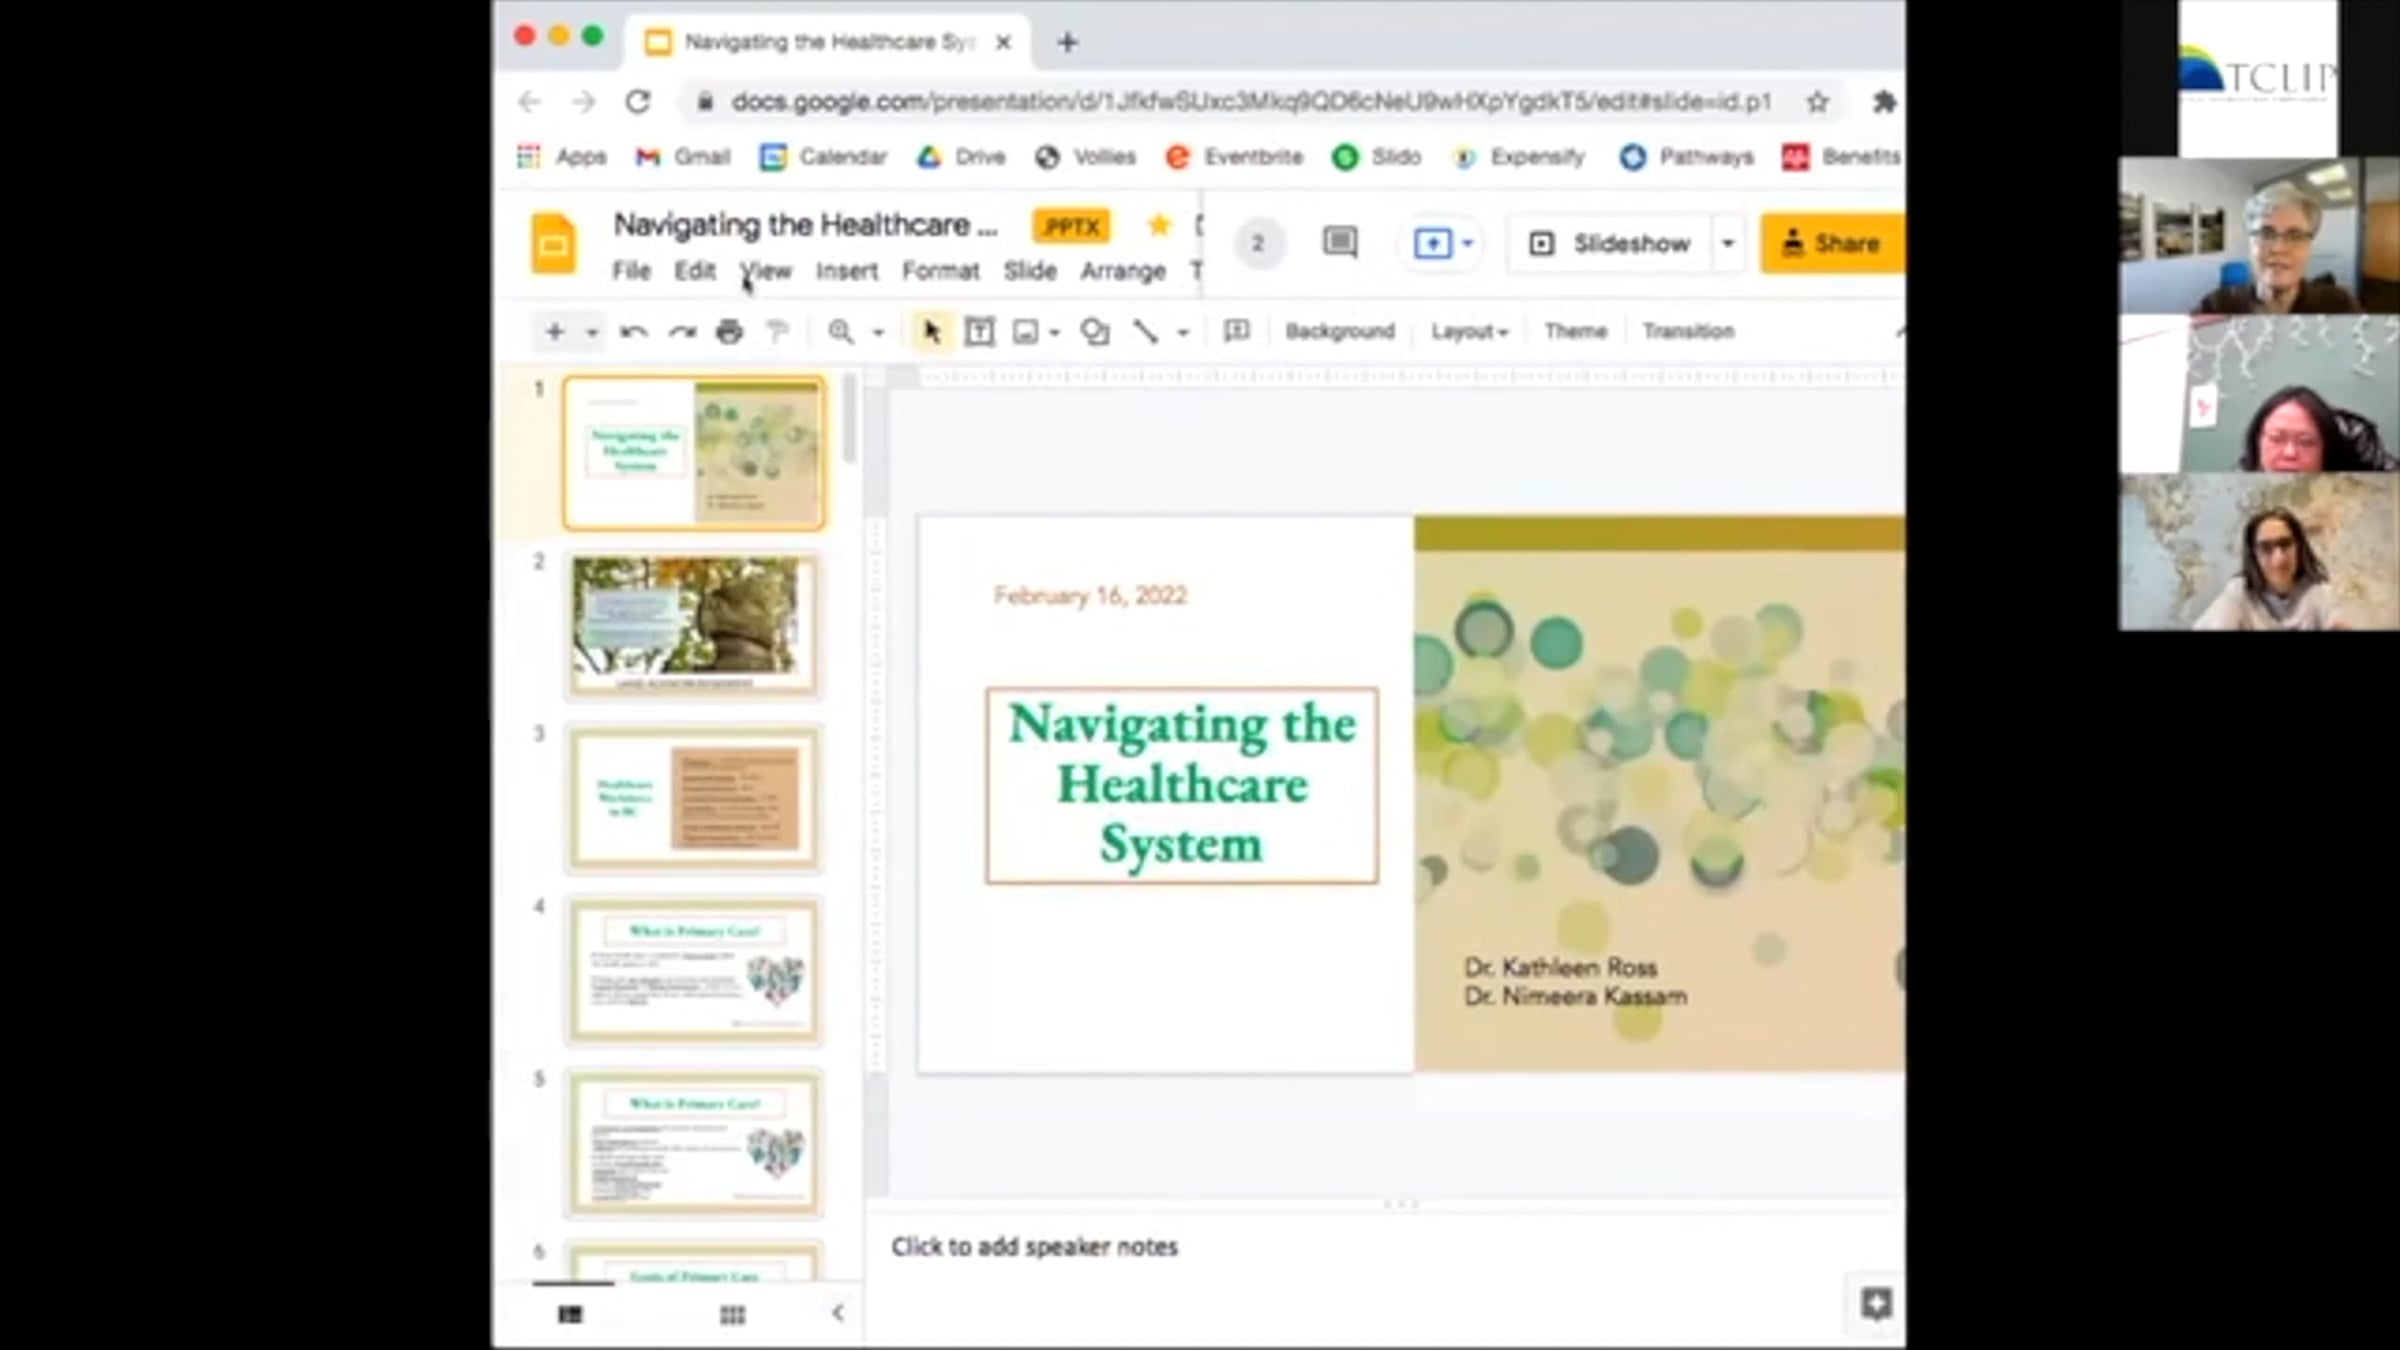
Task: Select slide 3 thumbnail in filmstrip
Action: pyautogui.click(x=693, y=799)
